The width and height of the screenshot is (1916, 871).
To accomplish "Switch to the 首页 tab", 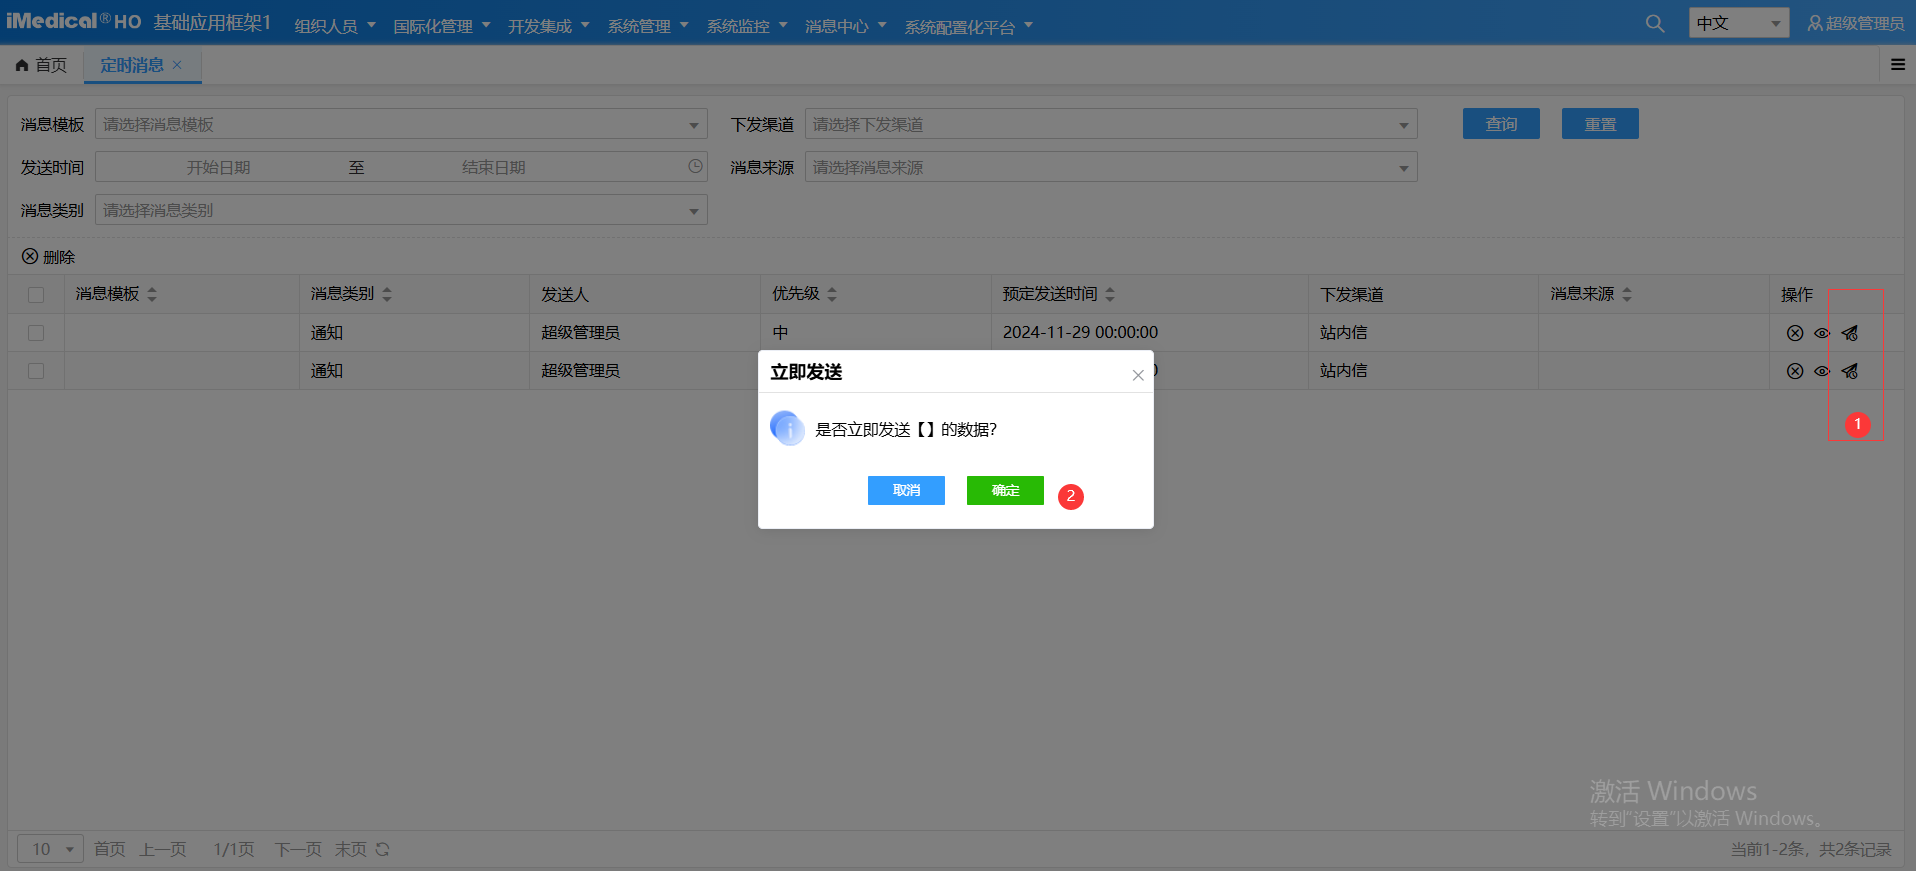I will [42, 65].
